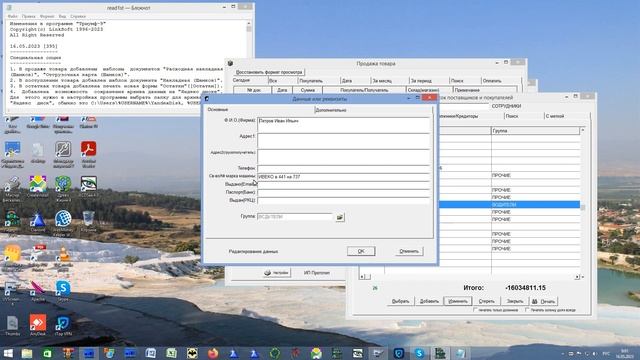Click the Паспорт(Банк) input field
Screen dimensions: 640x360
pos(344,192)
